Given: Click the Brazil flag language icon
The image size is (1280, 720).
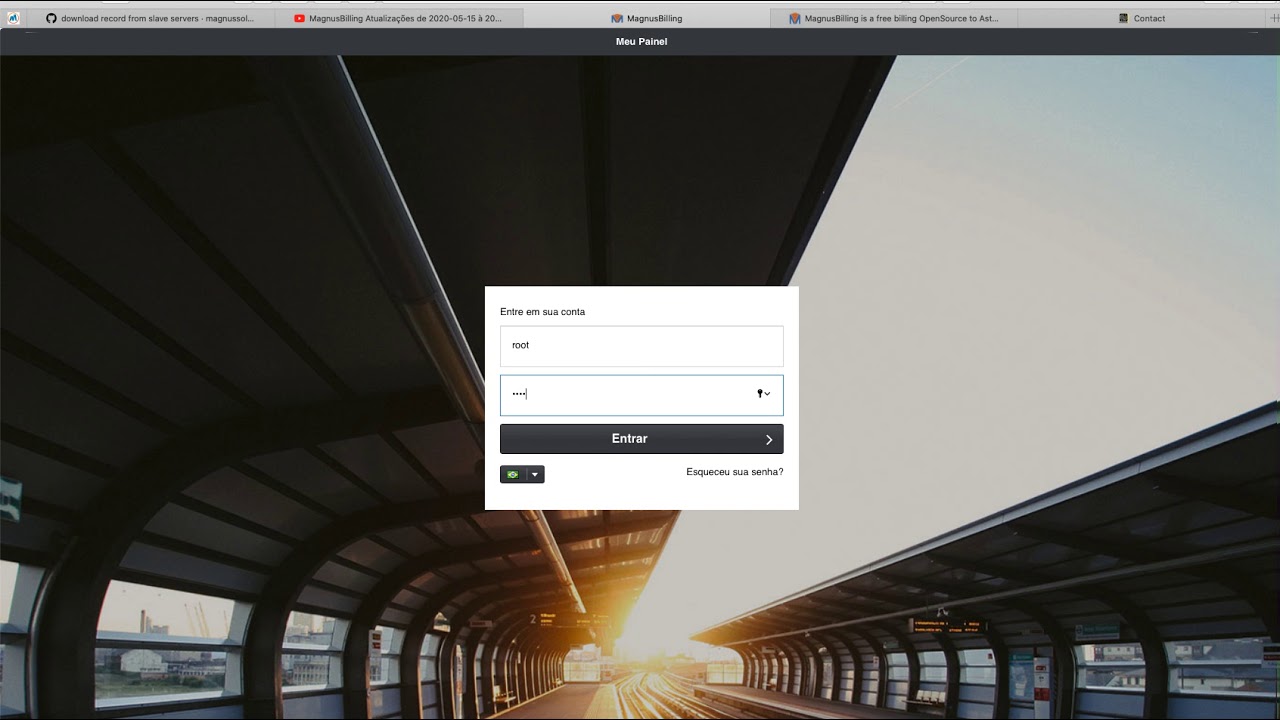Looking at the screenshot, I should [x=513, y=474].
